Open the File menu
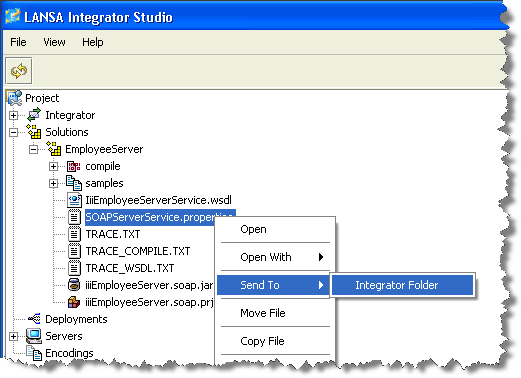Image resolution: width=521 pixels, height=378 pixels. tap(18, 42)
